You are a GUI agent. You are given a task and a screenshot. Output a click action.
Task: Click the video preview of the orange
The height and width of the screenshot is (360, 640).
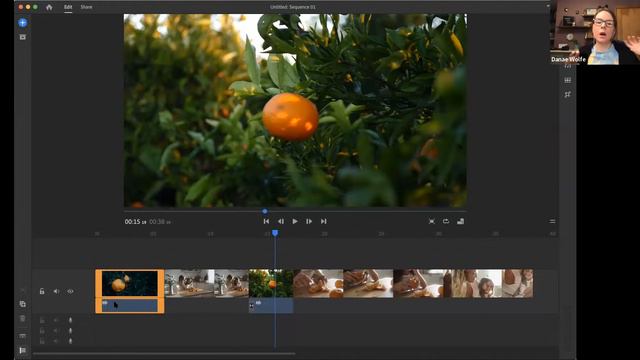pos(295,111)
